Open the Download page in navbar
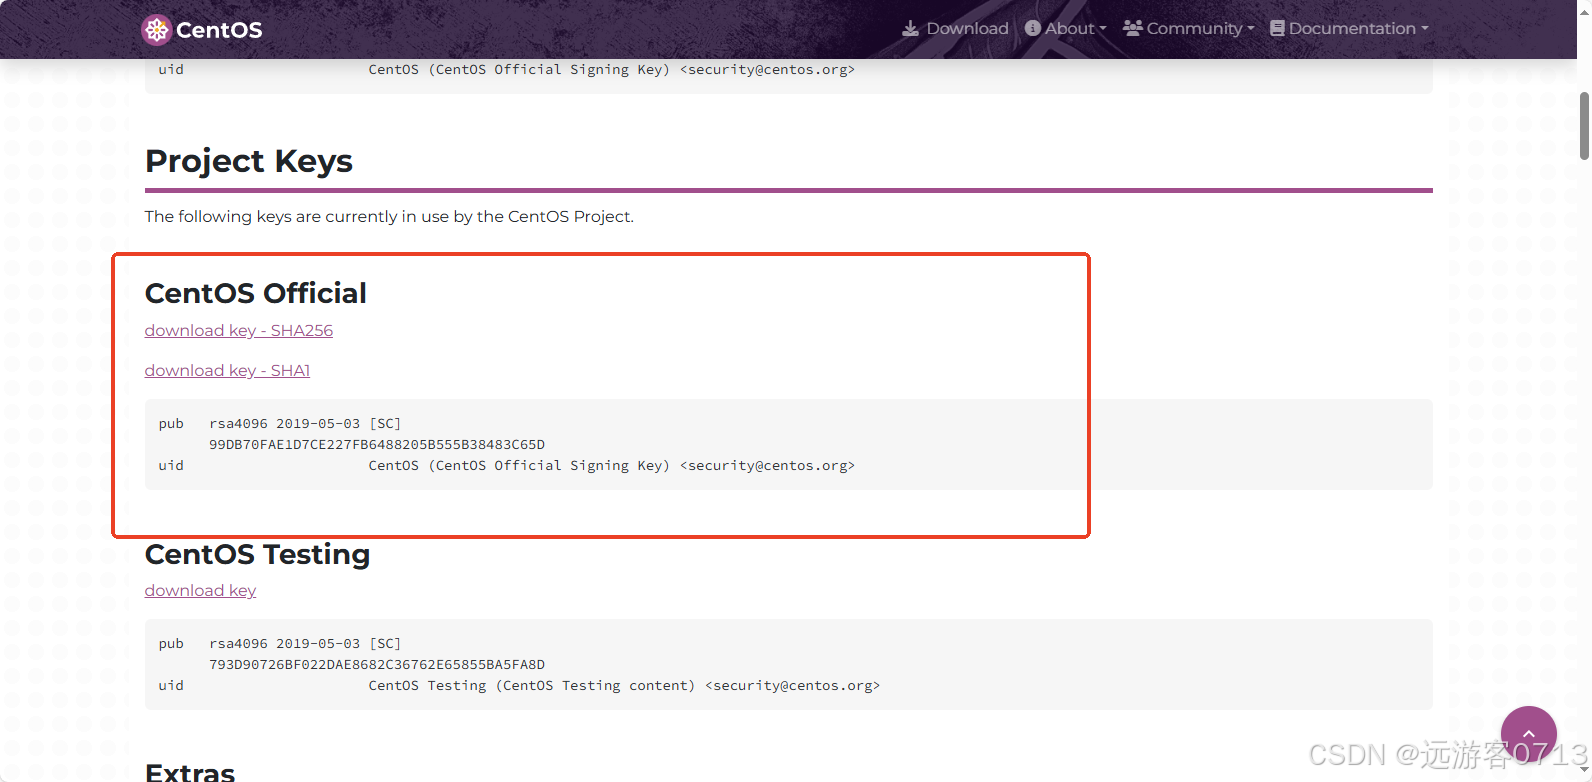The image size is (1592, 782). tap(955, 28)
